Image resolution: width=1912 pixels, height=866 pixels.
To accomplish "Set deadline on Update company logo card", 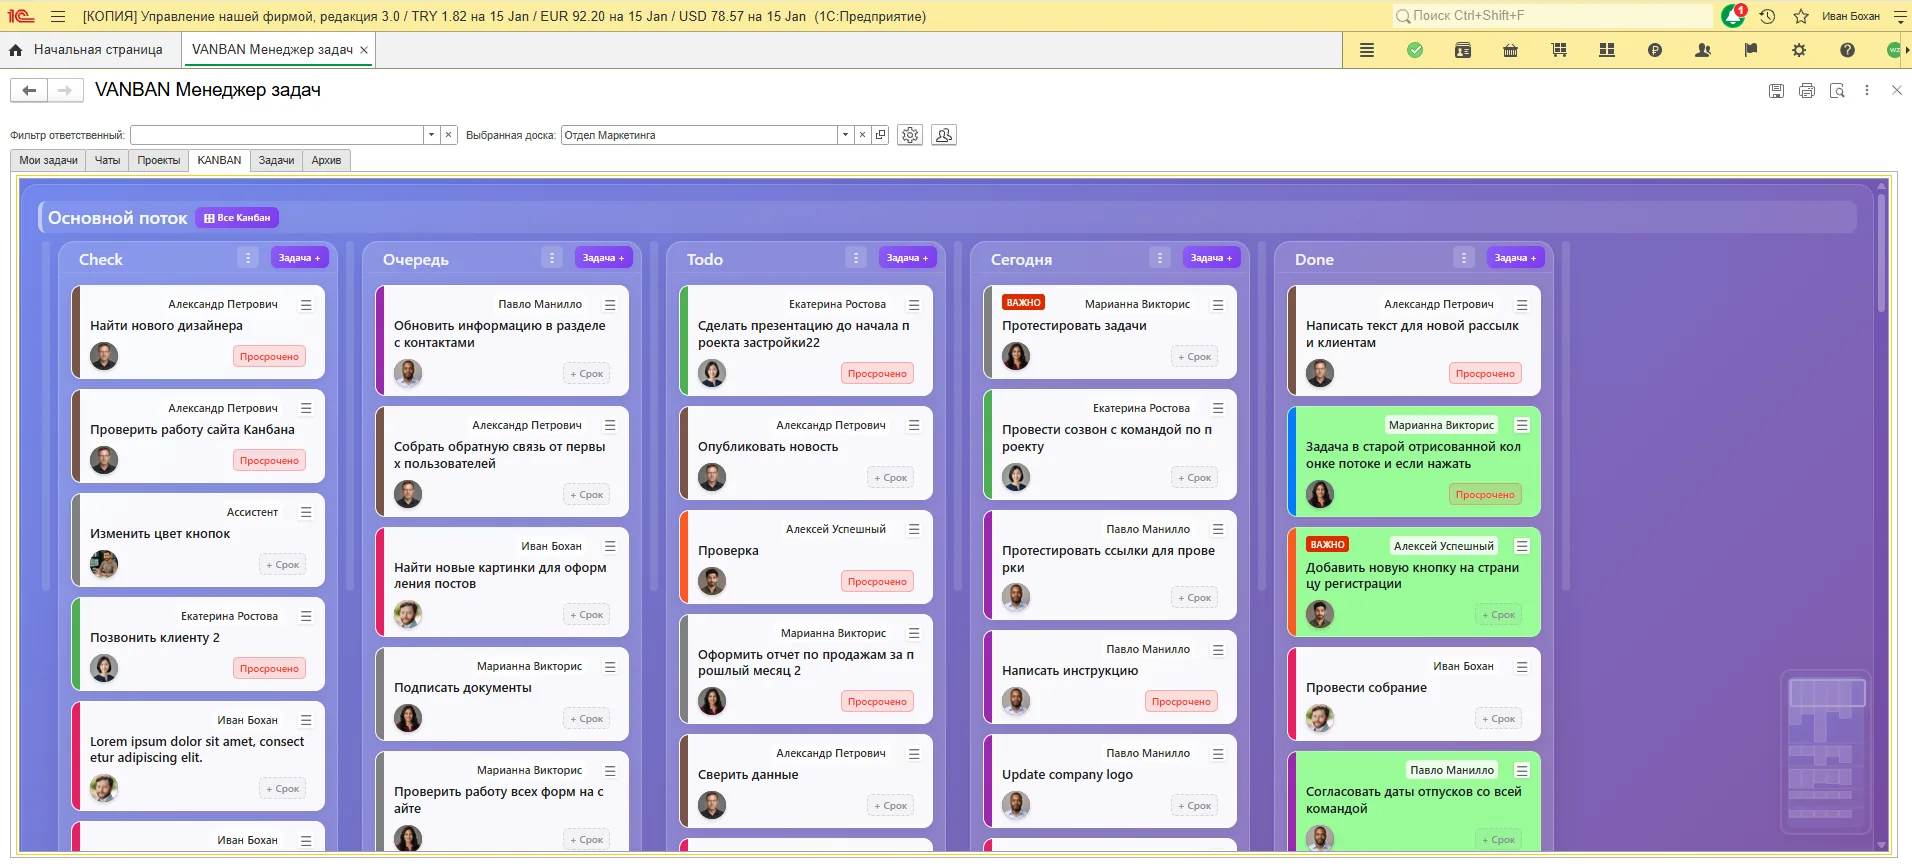I will (x=1195, y=806).
